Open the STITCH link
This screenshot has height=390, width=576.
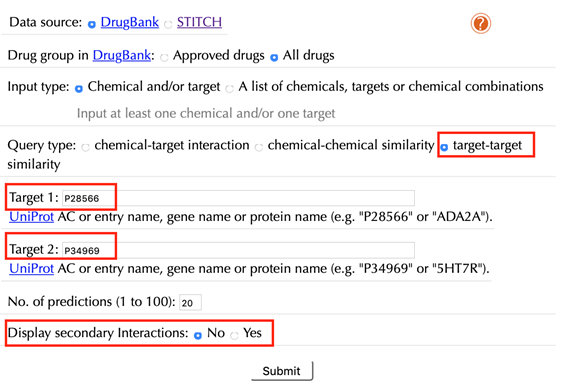click(199, 22)
